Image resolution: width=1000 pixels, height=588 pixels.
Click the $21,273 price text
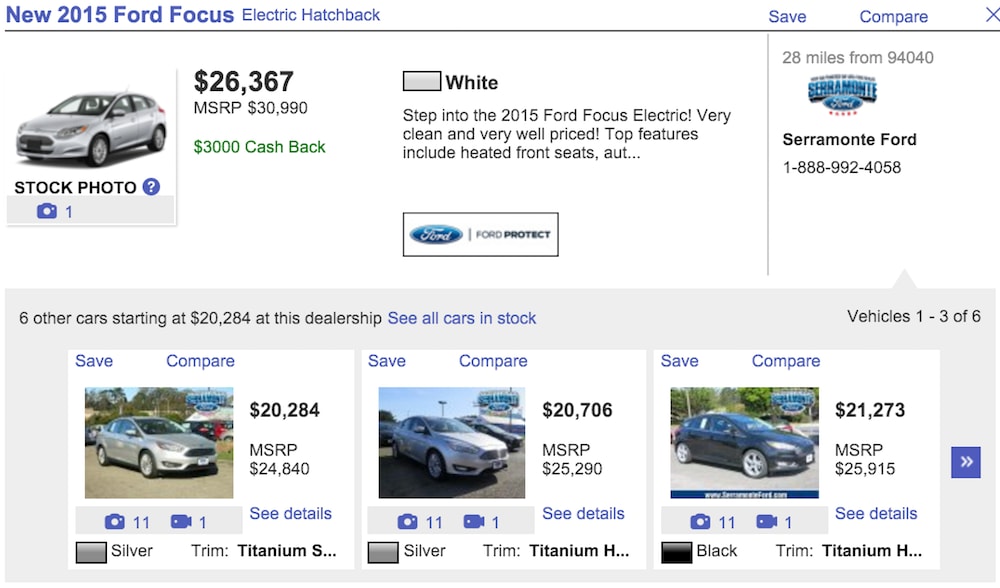point(870,410)
